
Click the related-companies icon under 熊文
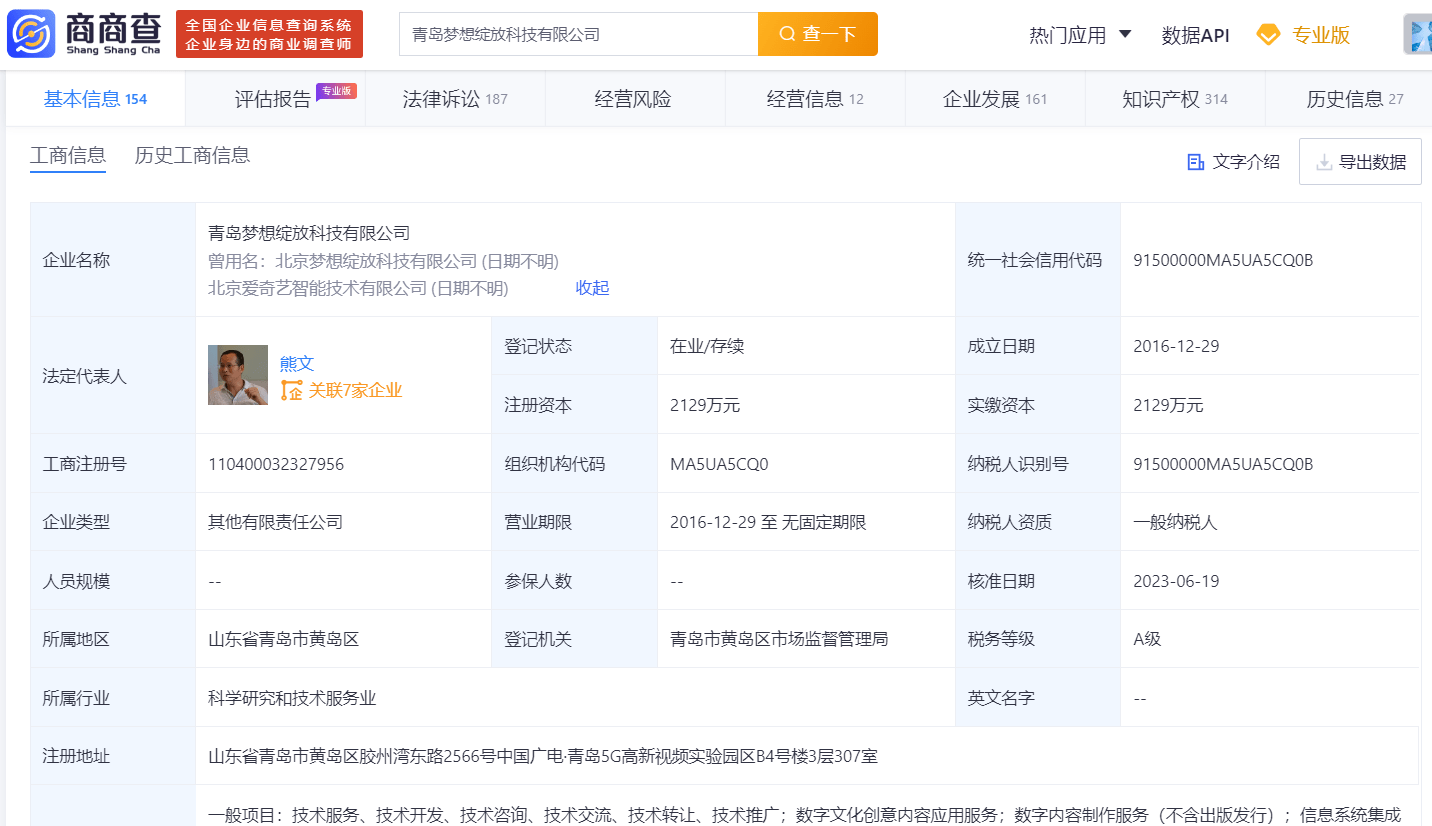pyautogui.click(x=291, y=390)
